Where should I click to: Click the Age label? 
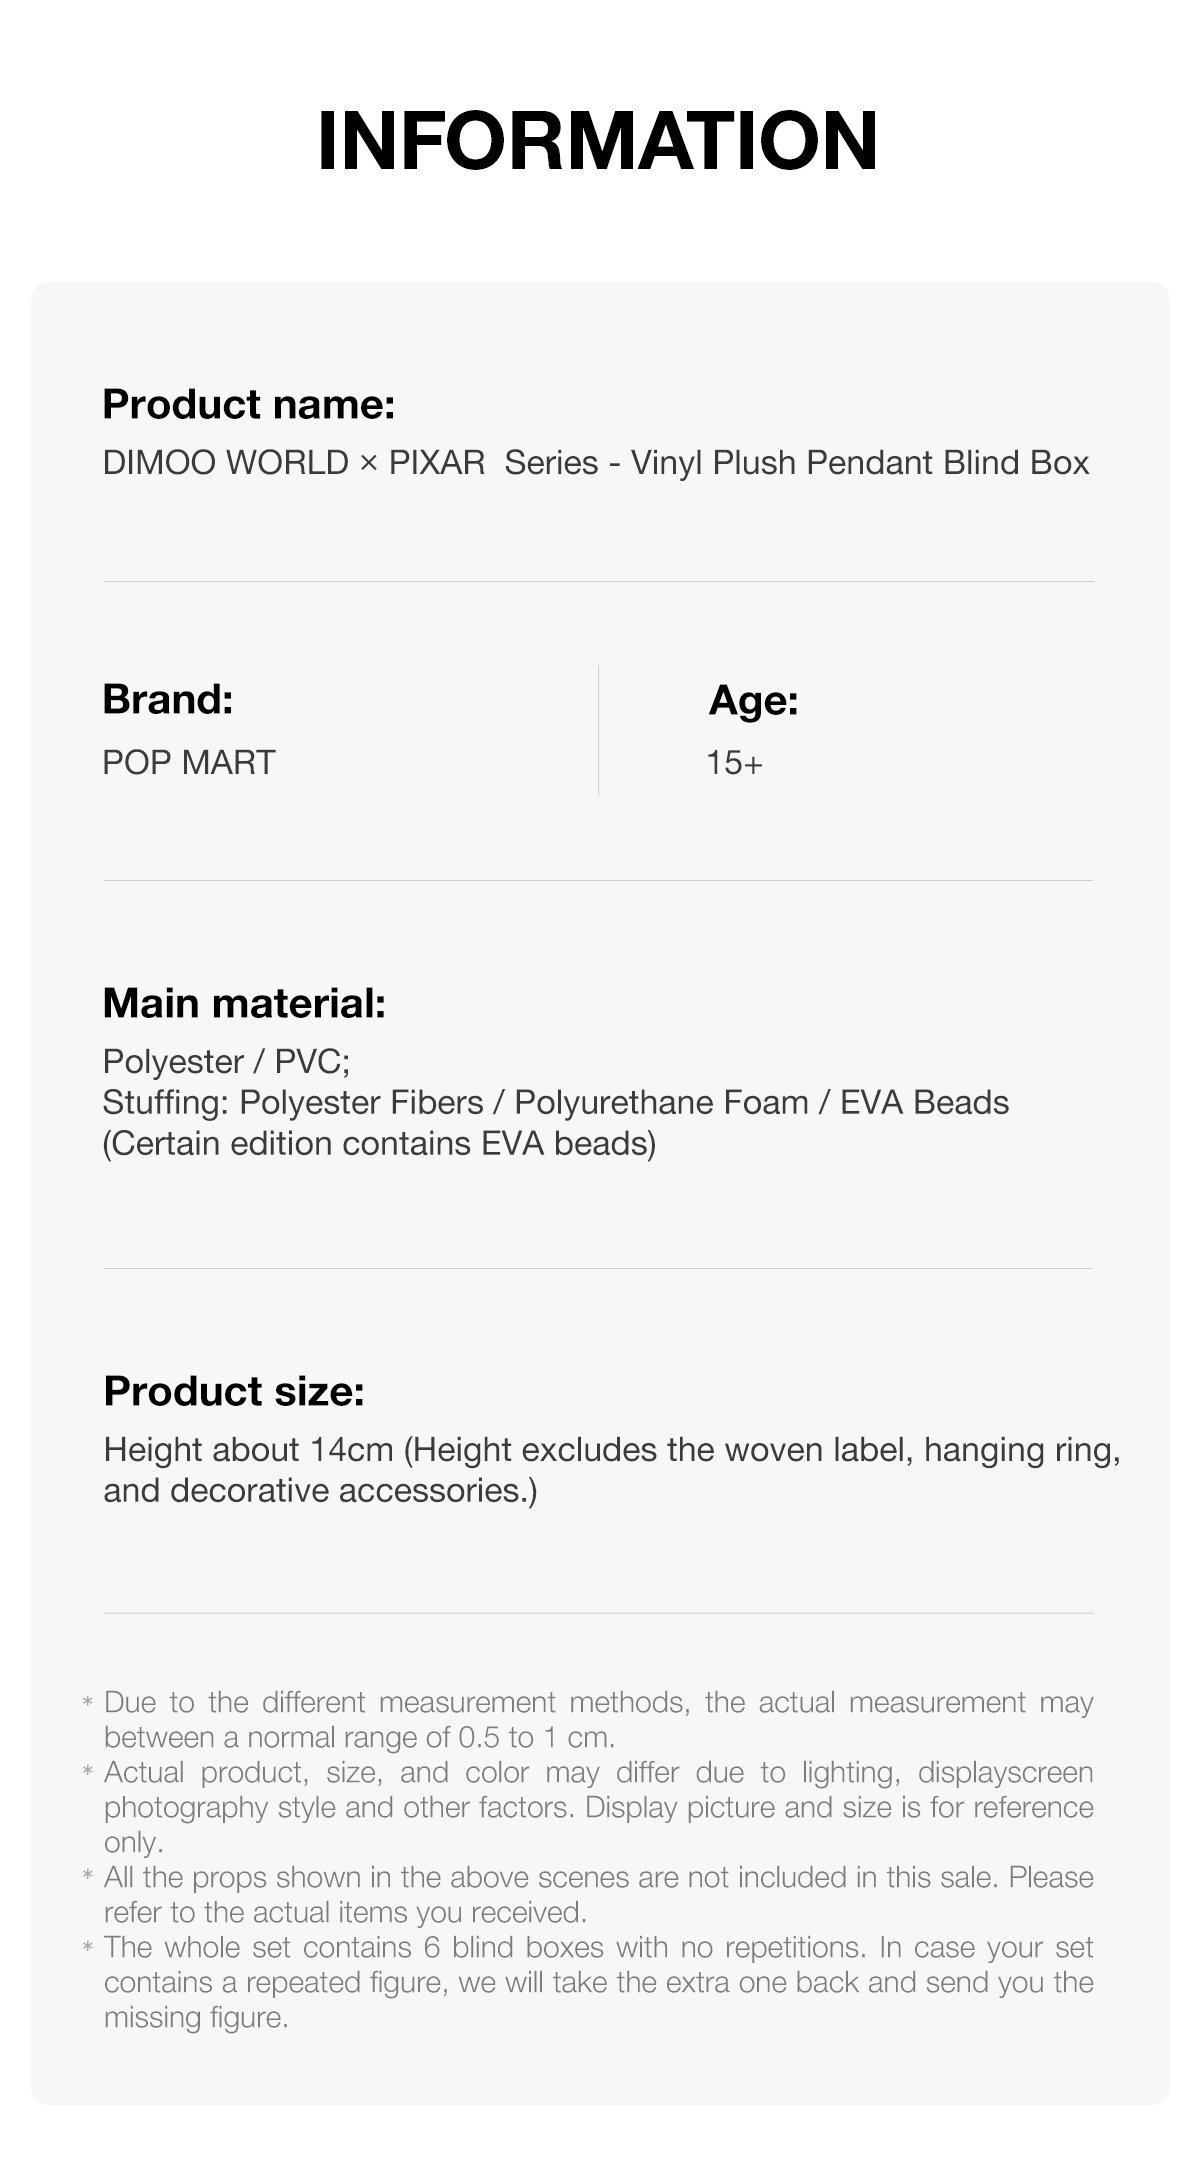(x=754, y=700)
